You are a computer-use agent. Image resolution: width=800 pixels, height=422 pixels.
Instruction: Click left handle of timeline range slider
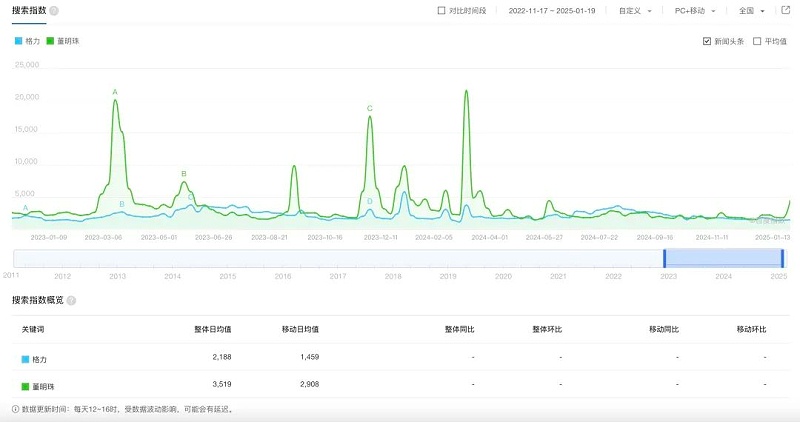(x=664, y=259)
